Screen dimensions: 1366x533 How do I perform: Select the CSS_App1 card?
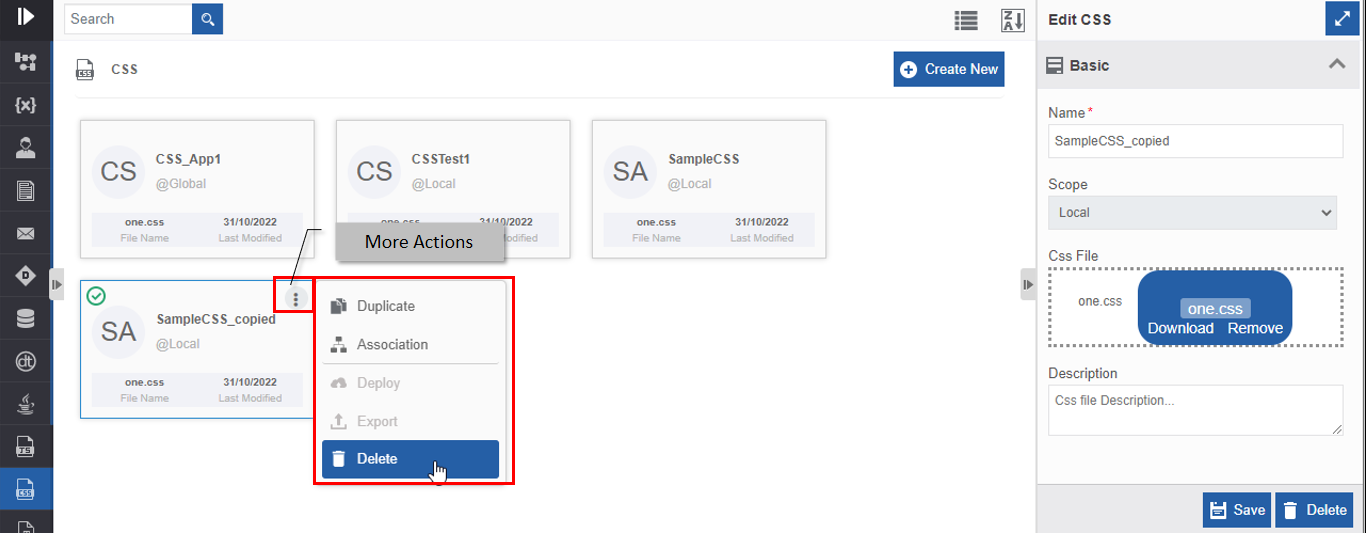coord(197,189)
